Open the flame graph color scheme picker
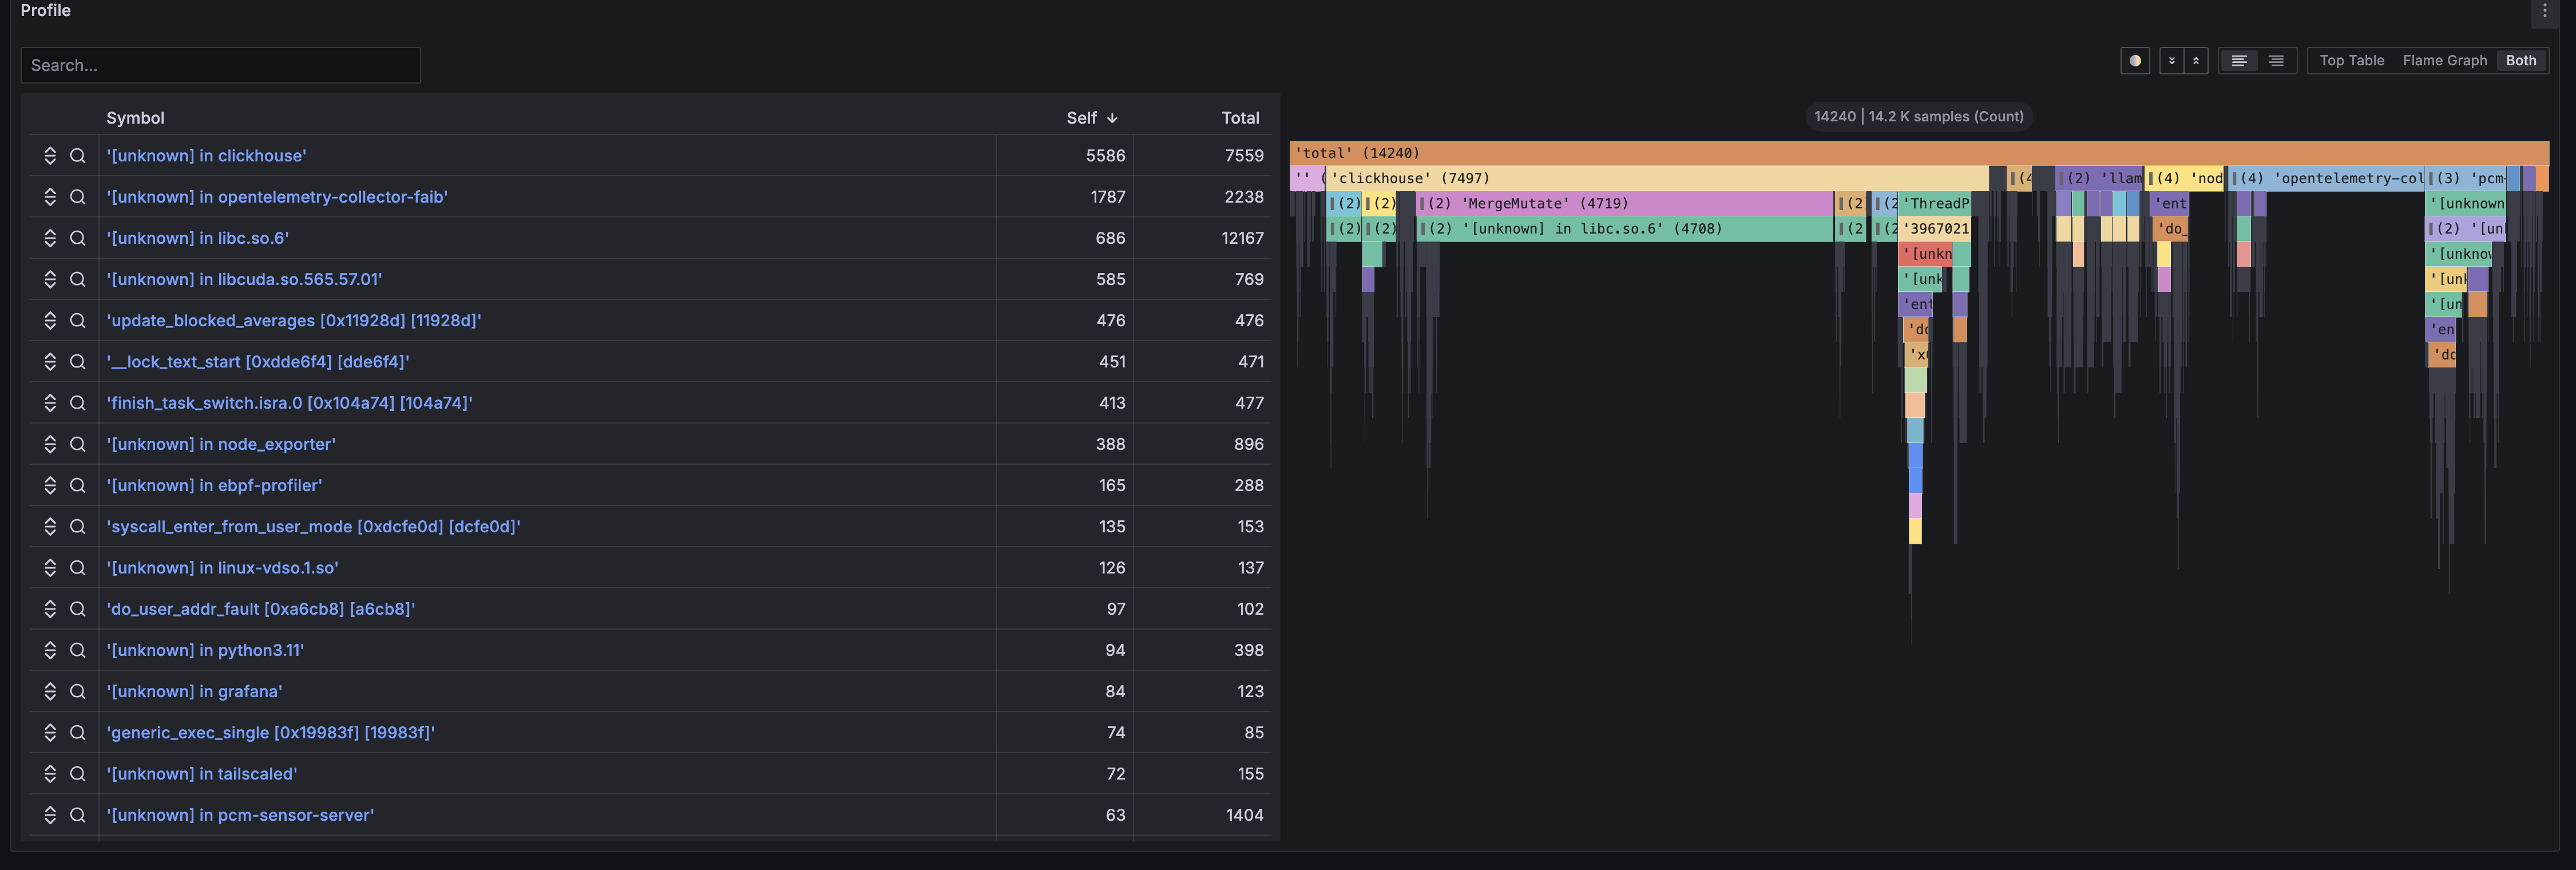The height and width of the screenshot is (870, 2576). click(x=2135, y=61)
